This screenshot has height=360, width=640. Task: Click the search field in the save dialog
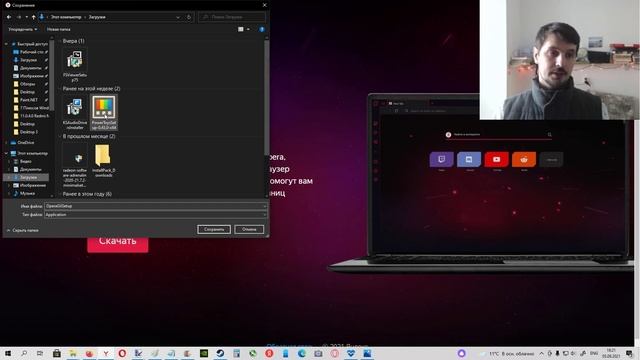click(x=232, y=17)
